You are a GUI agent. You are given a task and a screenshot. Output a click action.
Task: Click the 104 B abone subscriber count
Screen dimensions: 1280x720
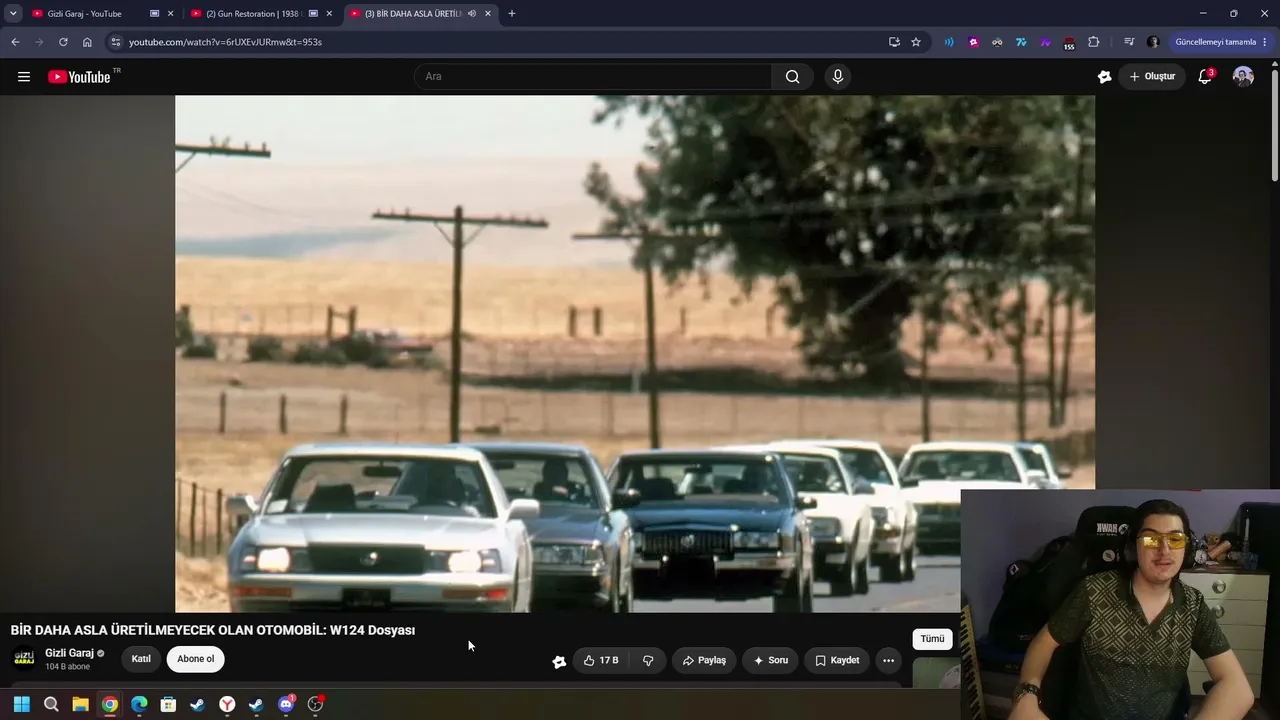[x=67, y=667]
